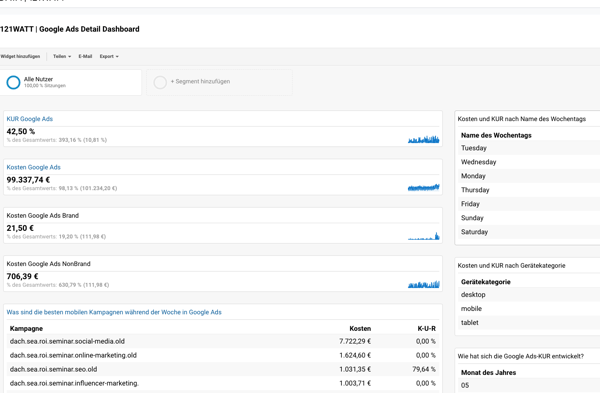The image size is (600, 393).
Task: Open the KUR Google Ads widget link
Action: pos(29,119)
